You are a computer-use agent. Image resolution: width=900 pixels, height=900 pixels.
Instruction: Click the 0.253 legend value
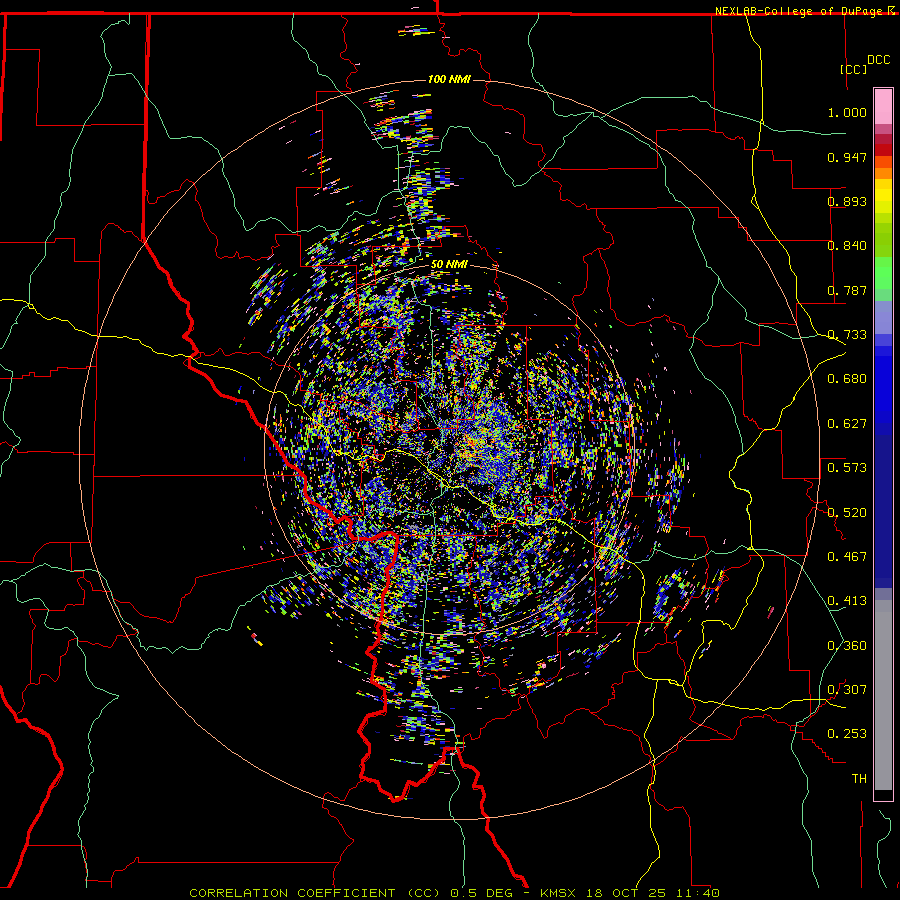click(x=847, y=734)
